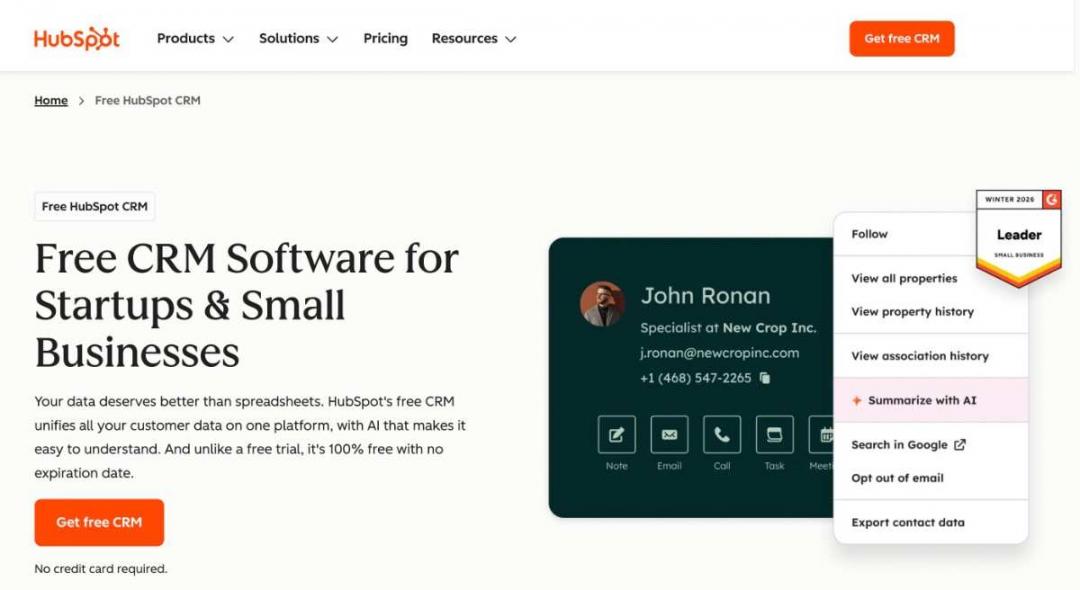
Task: Open the Note action icon
Action: pyautogui.click(x=616, y=434)
